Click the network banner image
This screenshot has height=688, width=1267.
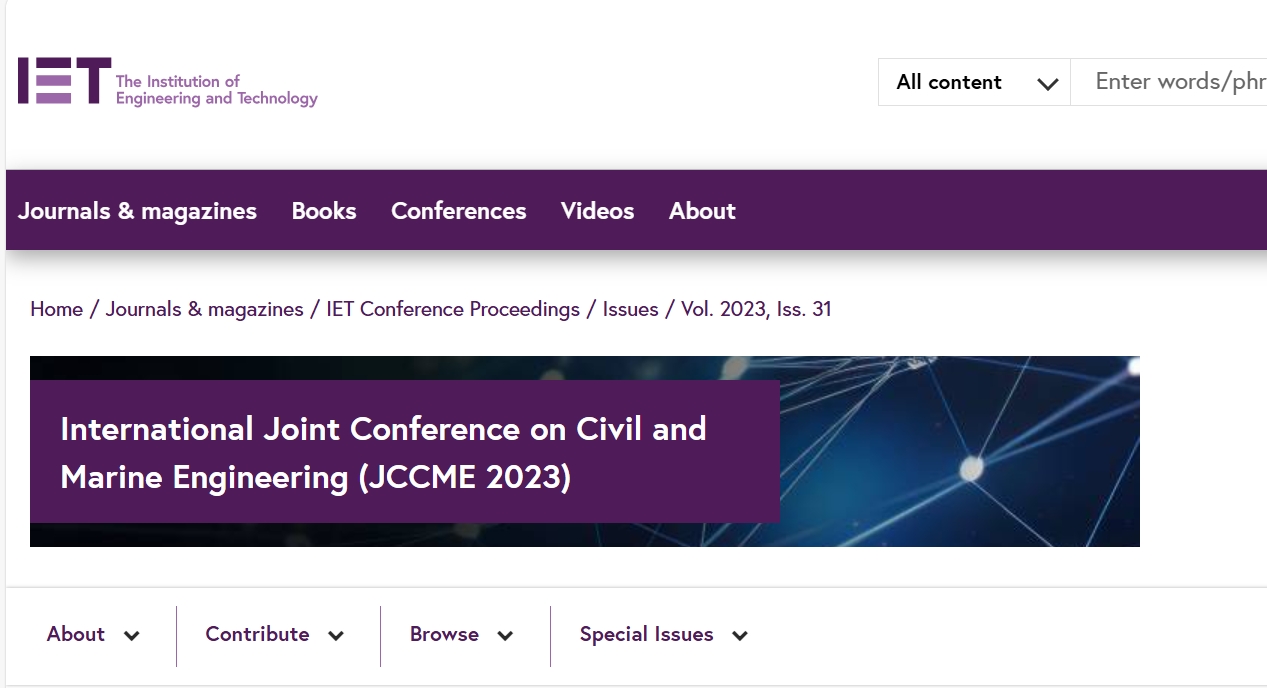tap(960, 451)
